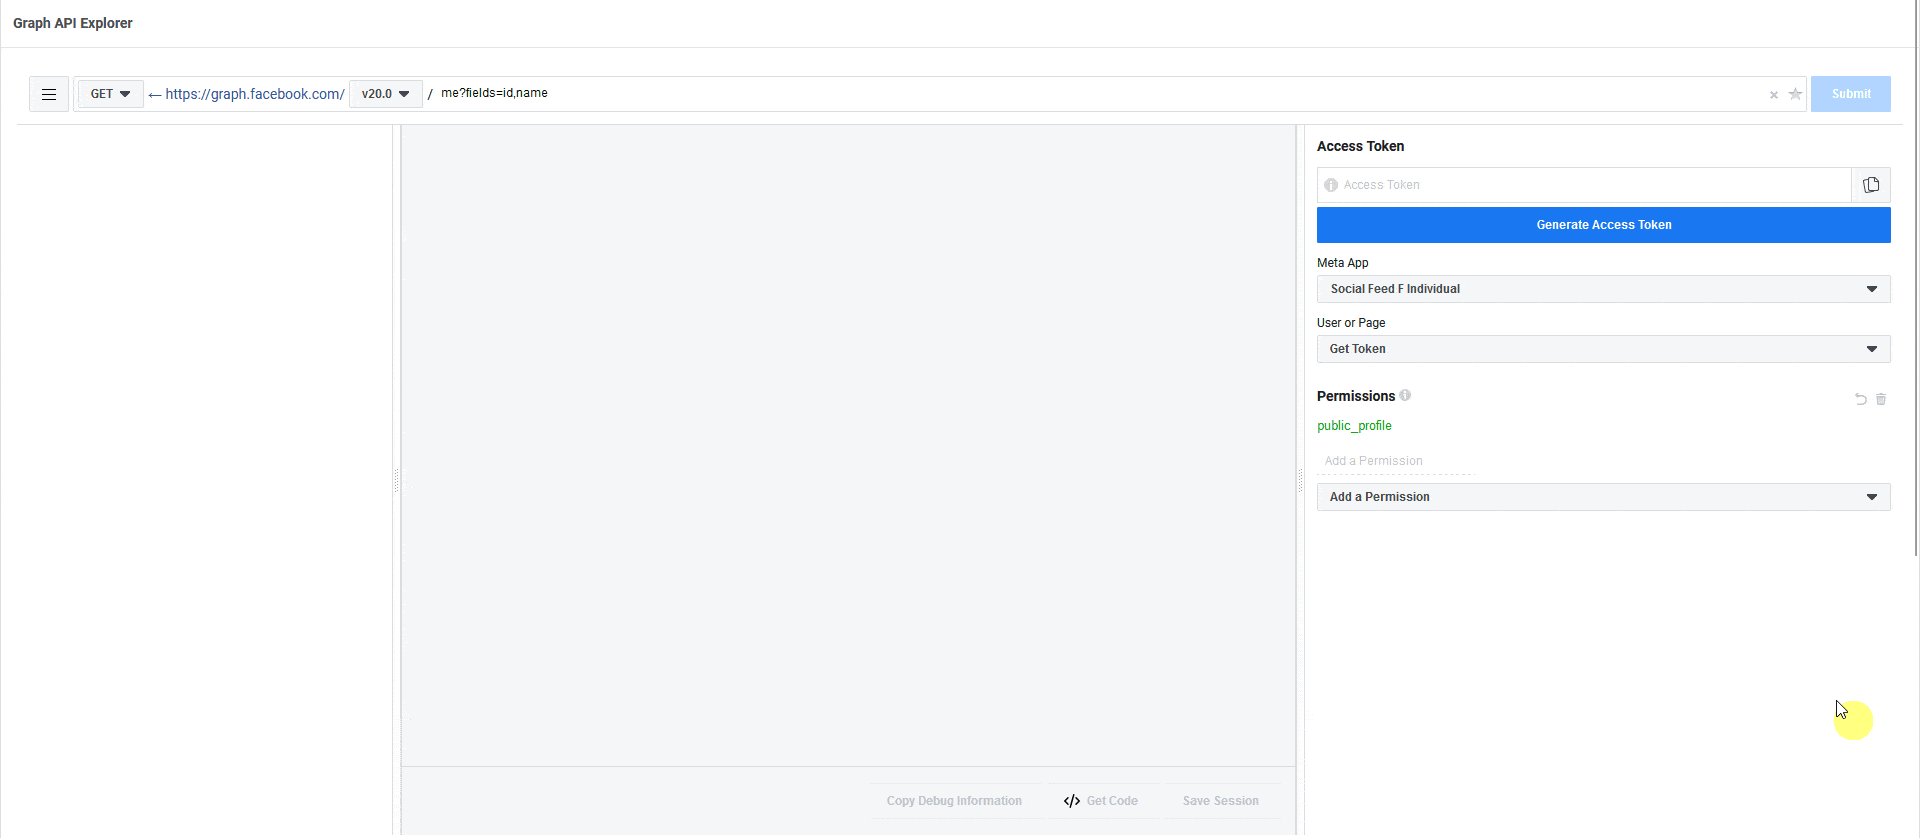
Task: Copy the access token to clipboard
Action: point(1871,185)
